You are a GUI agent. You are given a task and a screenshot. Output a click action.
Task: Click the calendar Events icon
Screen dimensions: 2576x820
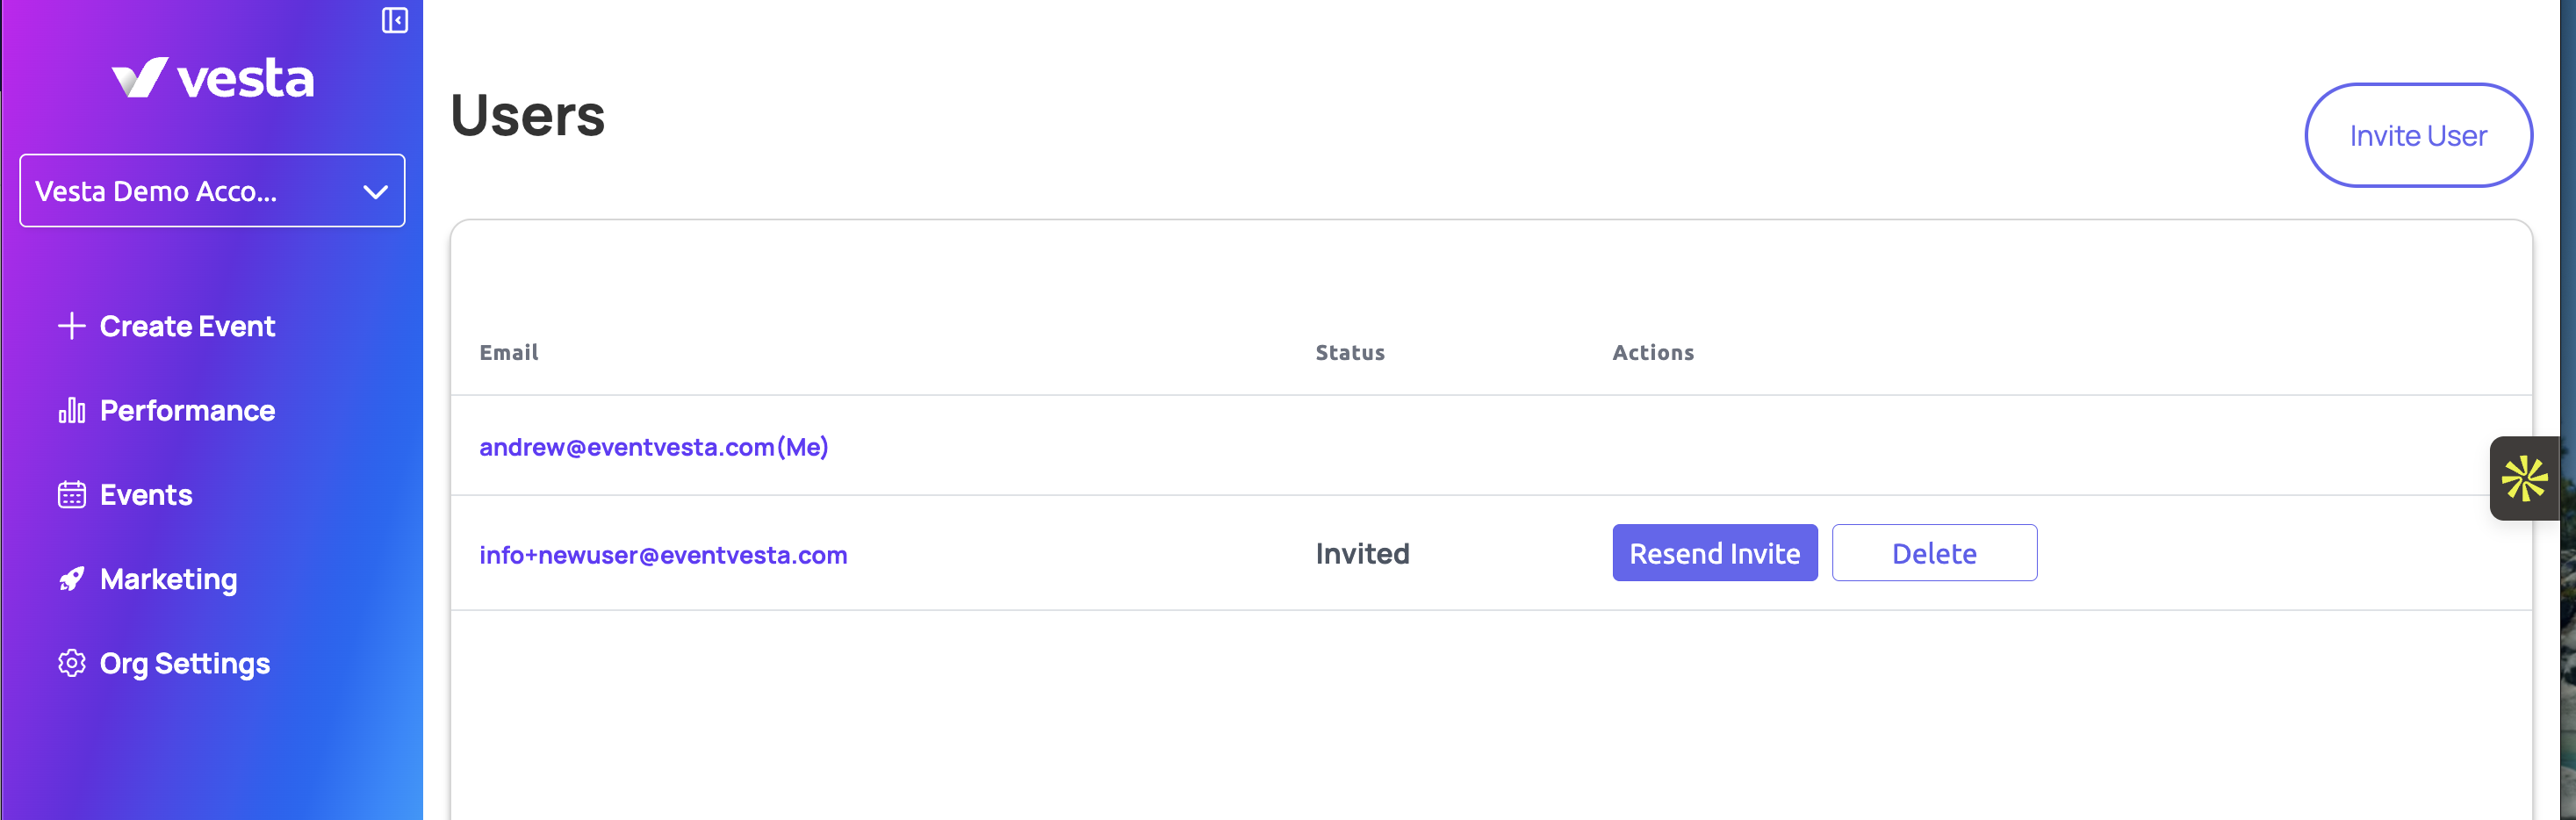pyautogui.click(x=71, y=495)
